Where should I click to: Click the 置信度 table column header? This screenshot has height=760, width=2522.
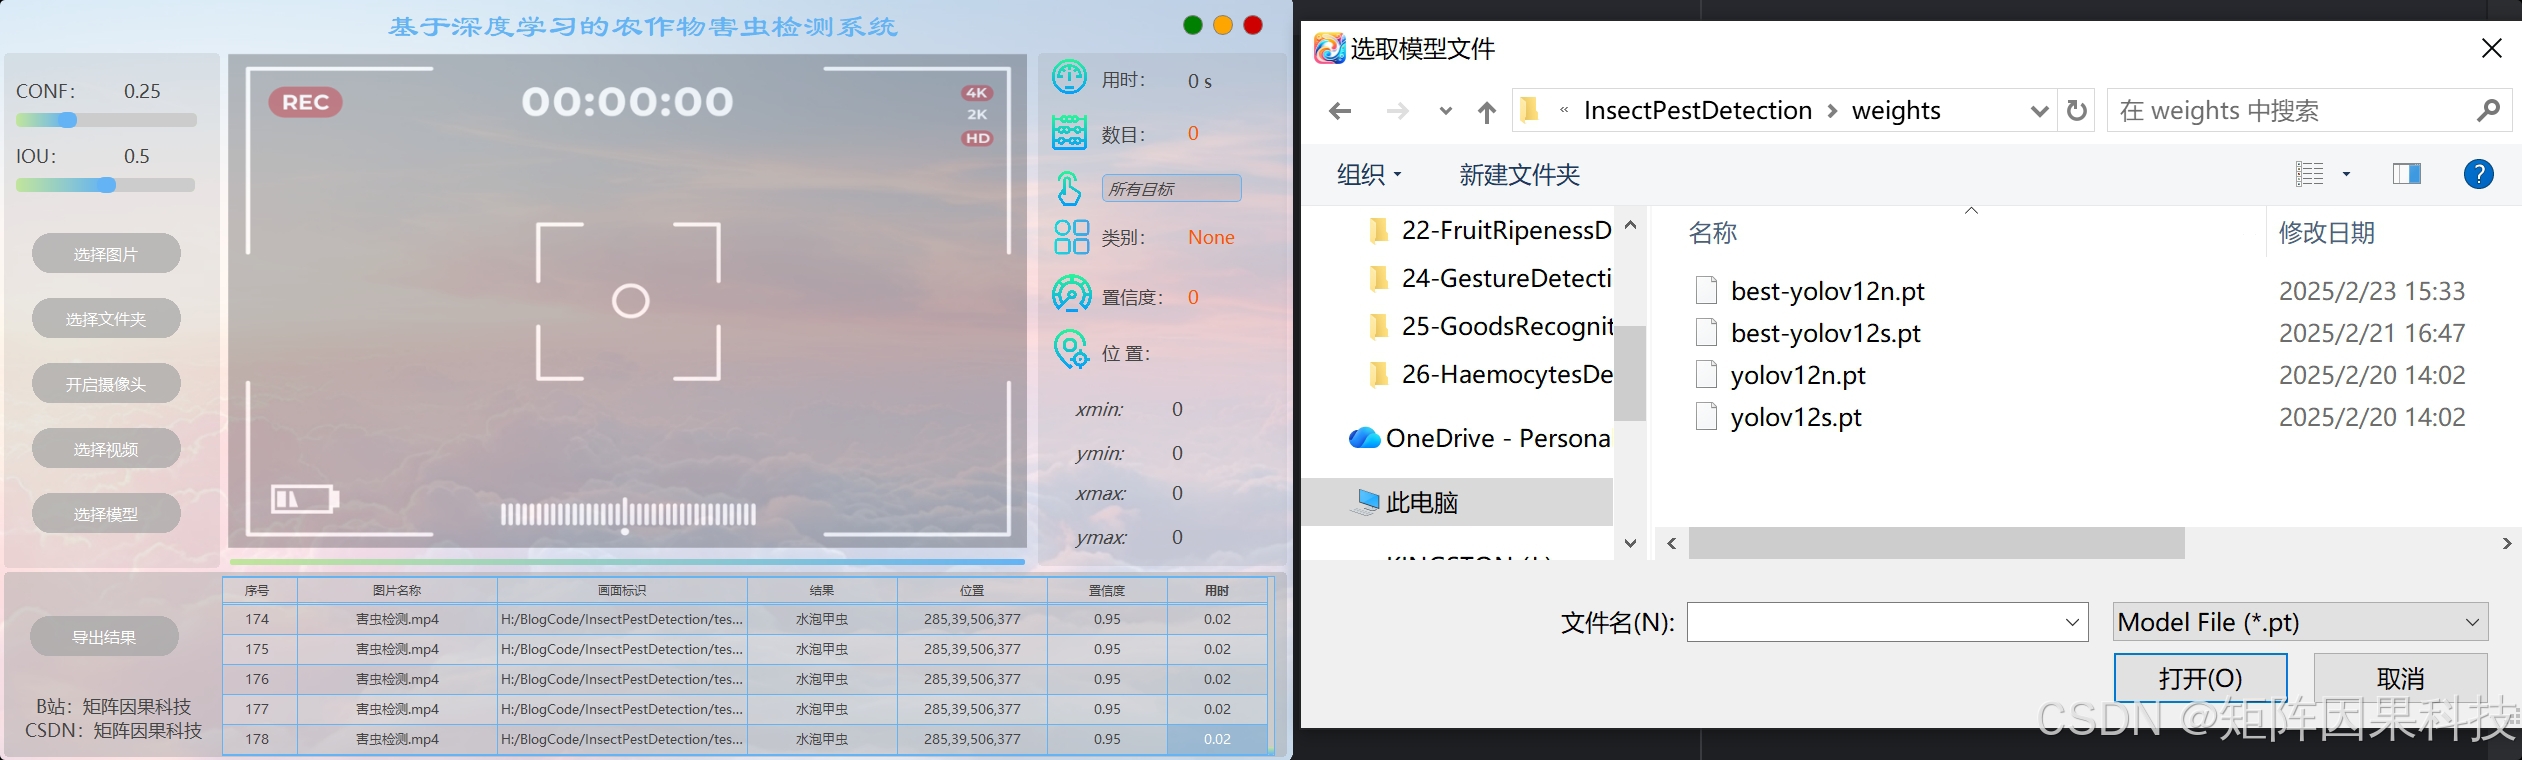pos(1107,590)
